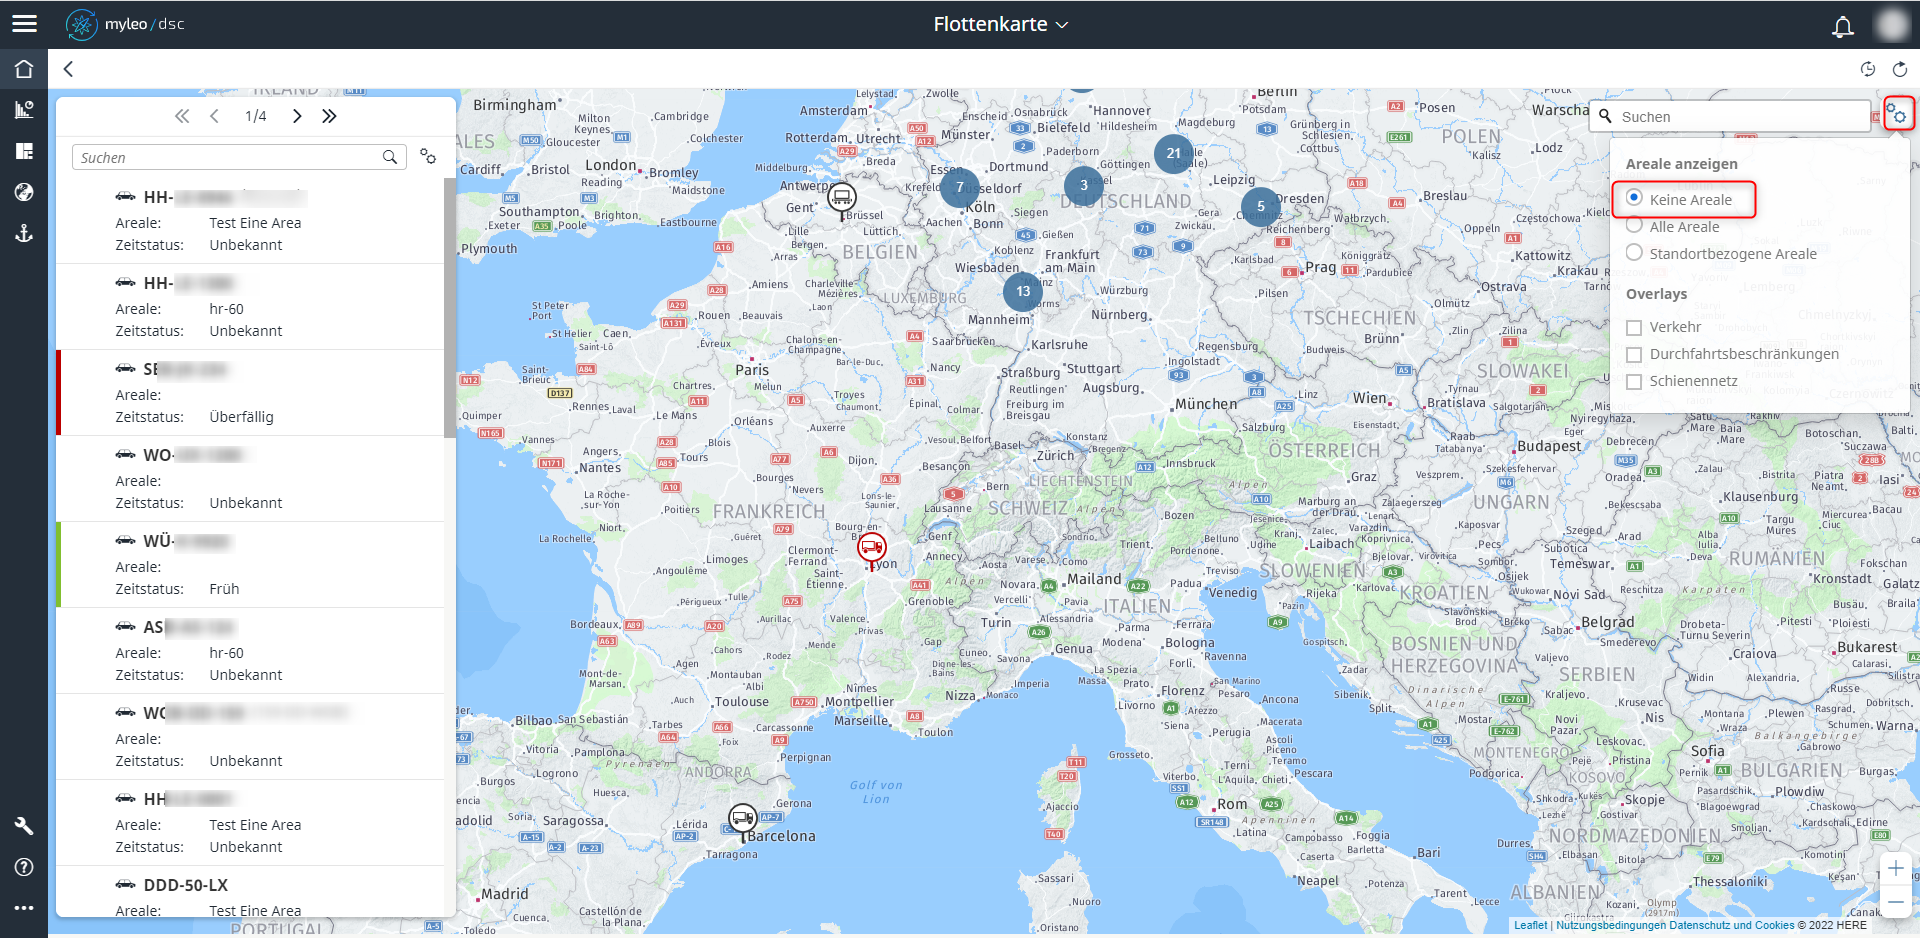
Task: Click the myleo dsc logo
Action: pos(125,24)
